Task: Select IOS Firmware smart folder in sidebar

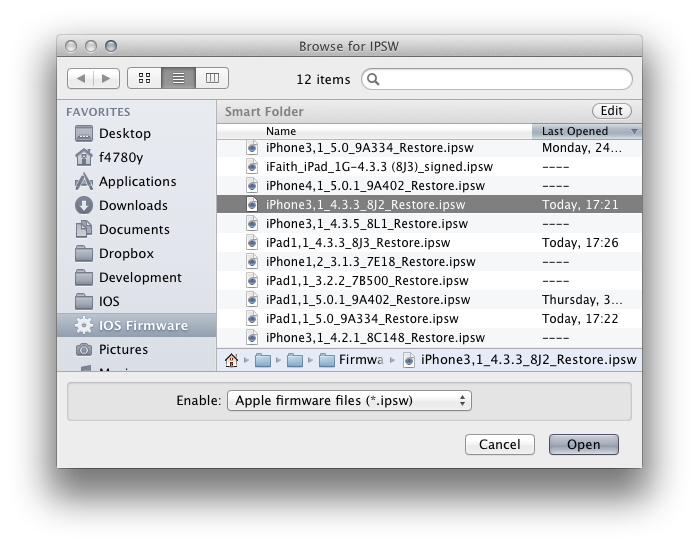Action: pos(136,325)
